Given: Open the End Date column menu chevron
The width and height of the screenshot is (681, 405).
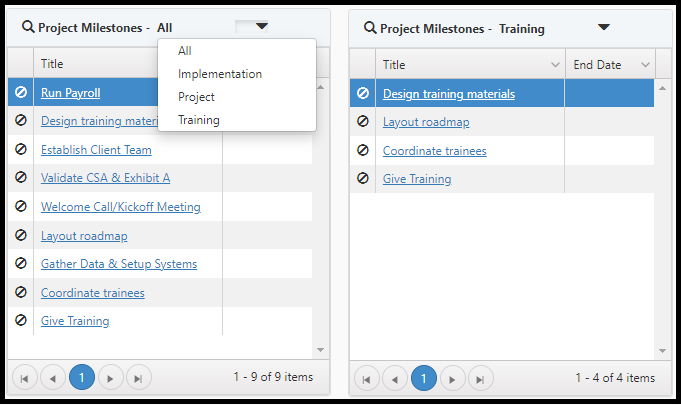Looking at the screenshot, I should point(645,65).
